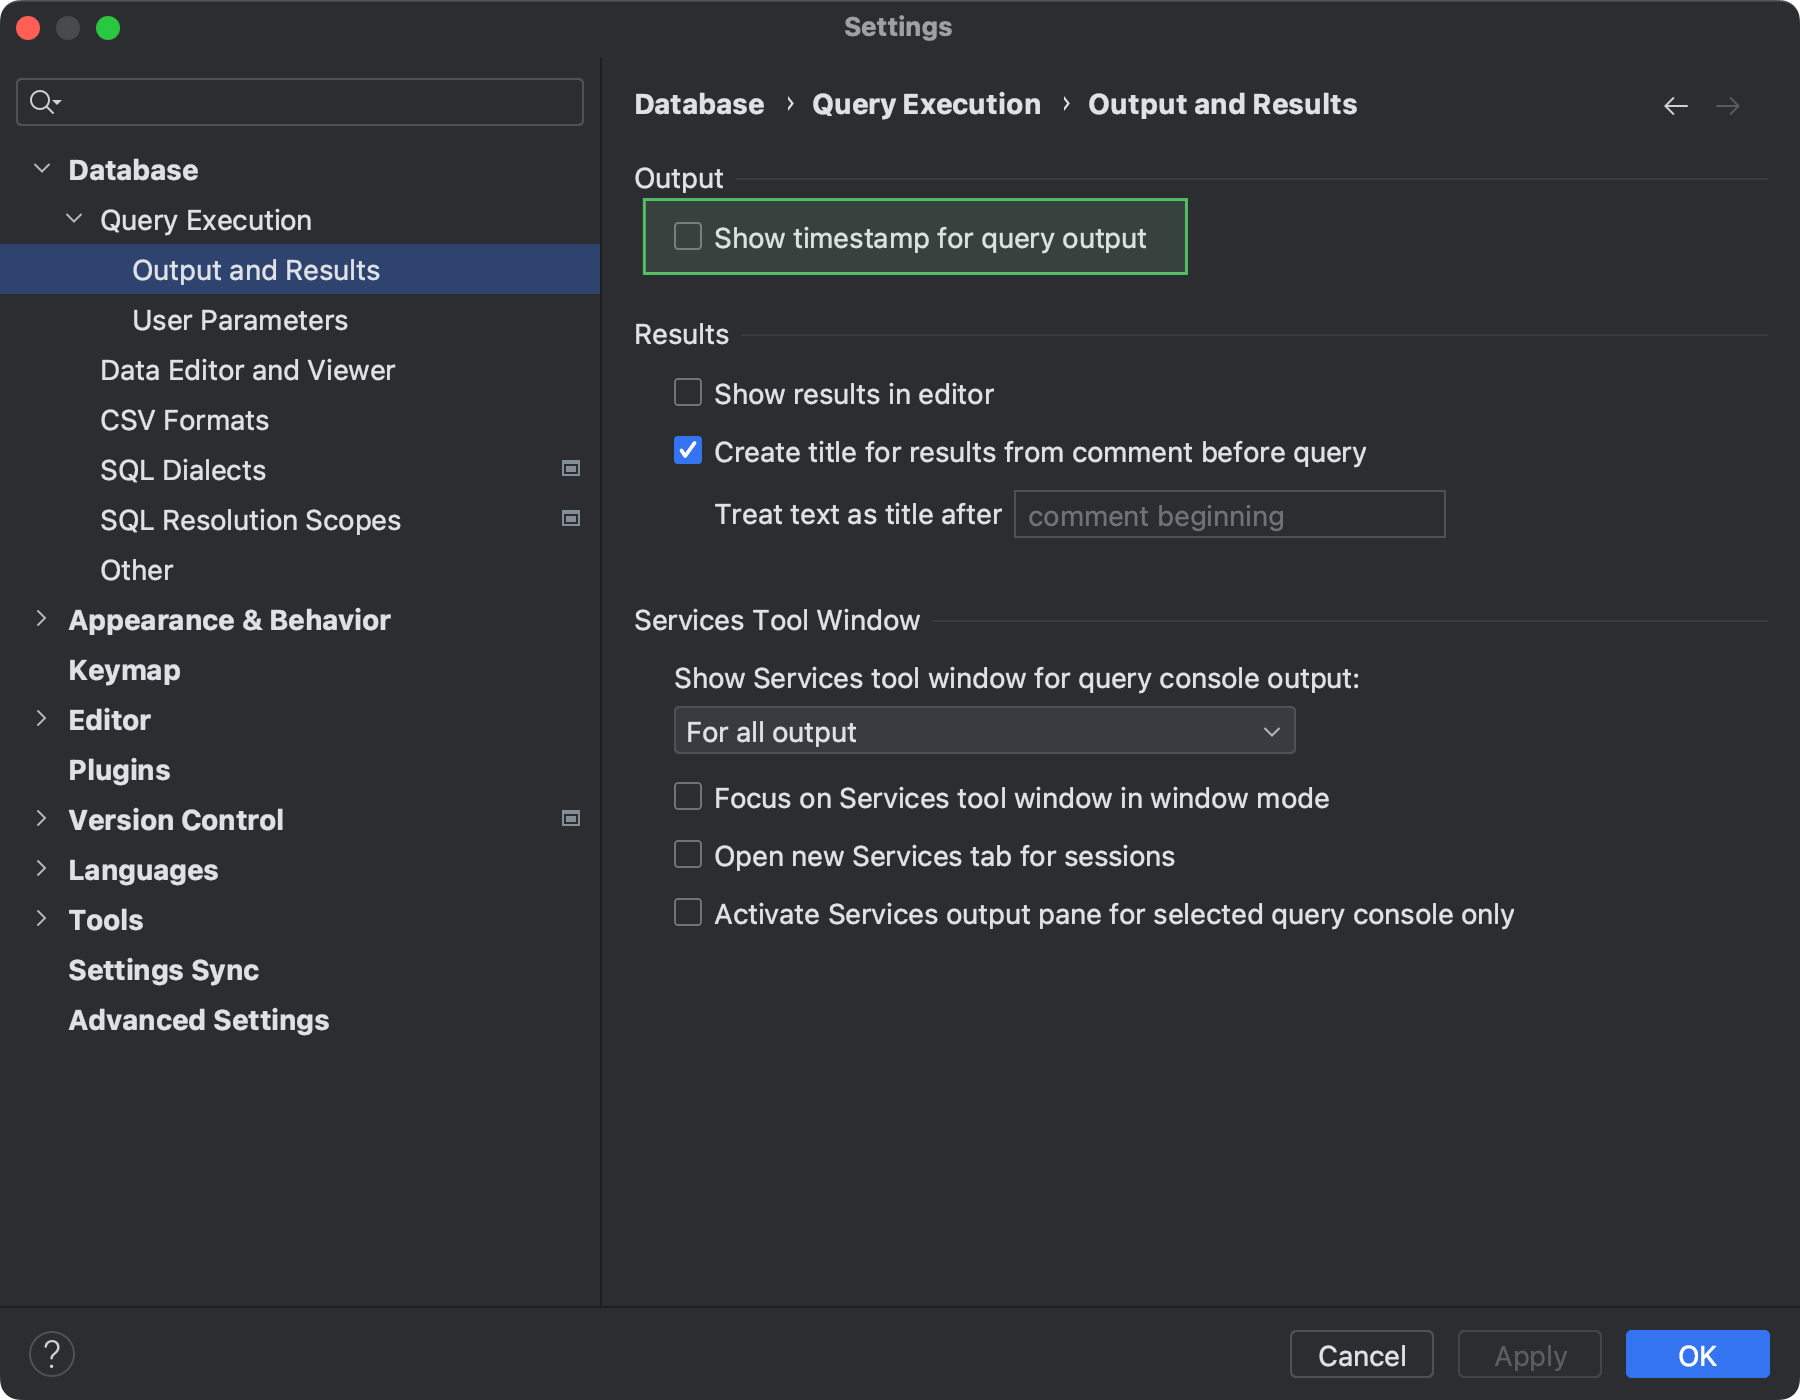Expand the Languages settings group

42,869
